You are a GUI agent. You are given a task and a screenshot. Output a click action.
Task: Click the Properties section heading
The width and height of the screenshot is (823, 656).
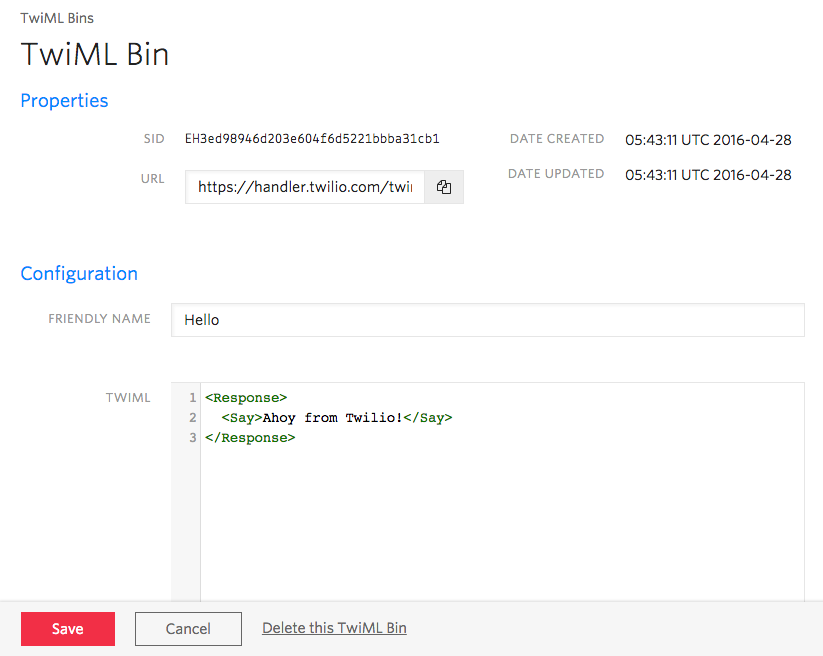click(64, 100)
